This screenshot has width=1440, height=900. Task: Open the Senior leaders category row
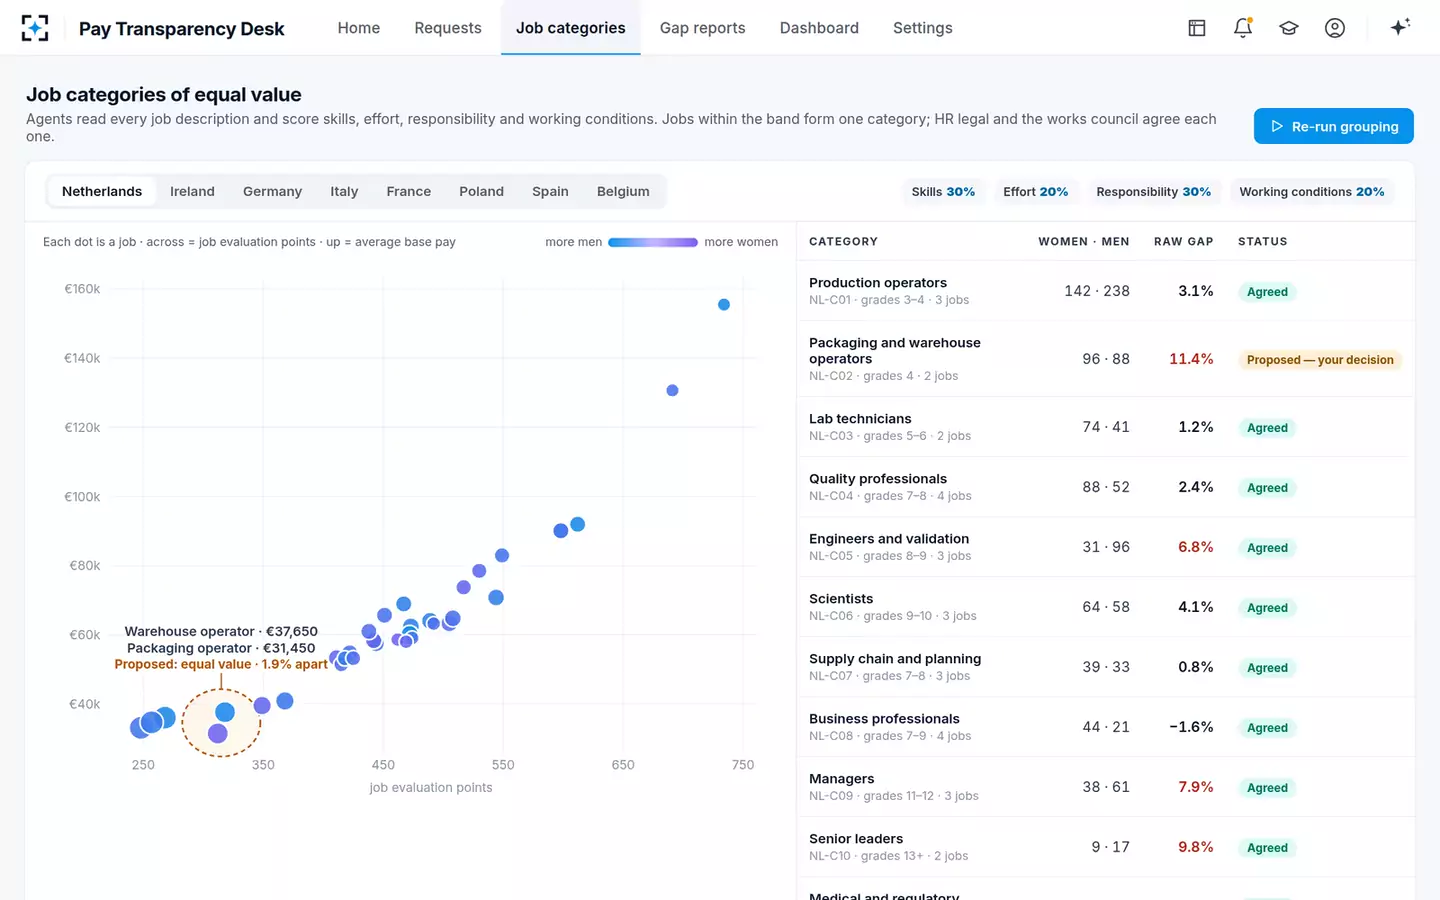1106,847
